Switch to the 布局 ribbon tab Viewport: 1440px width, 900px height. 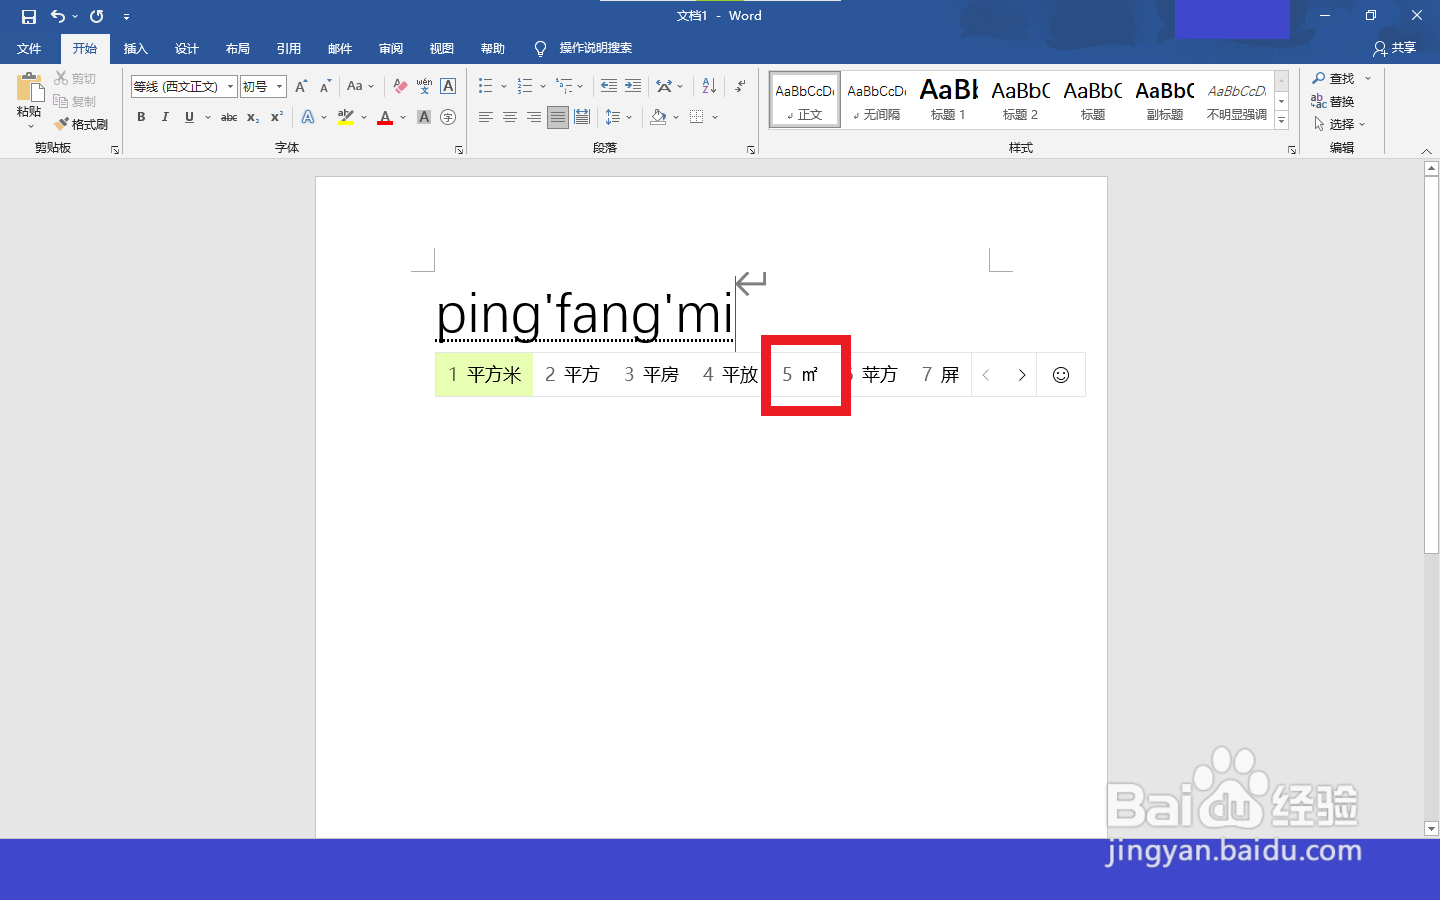(x=237, y=48)
